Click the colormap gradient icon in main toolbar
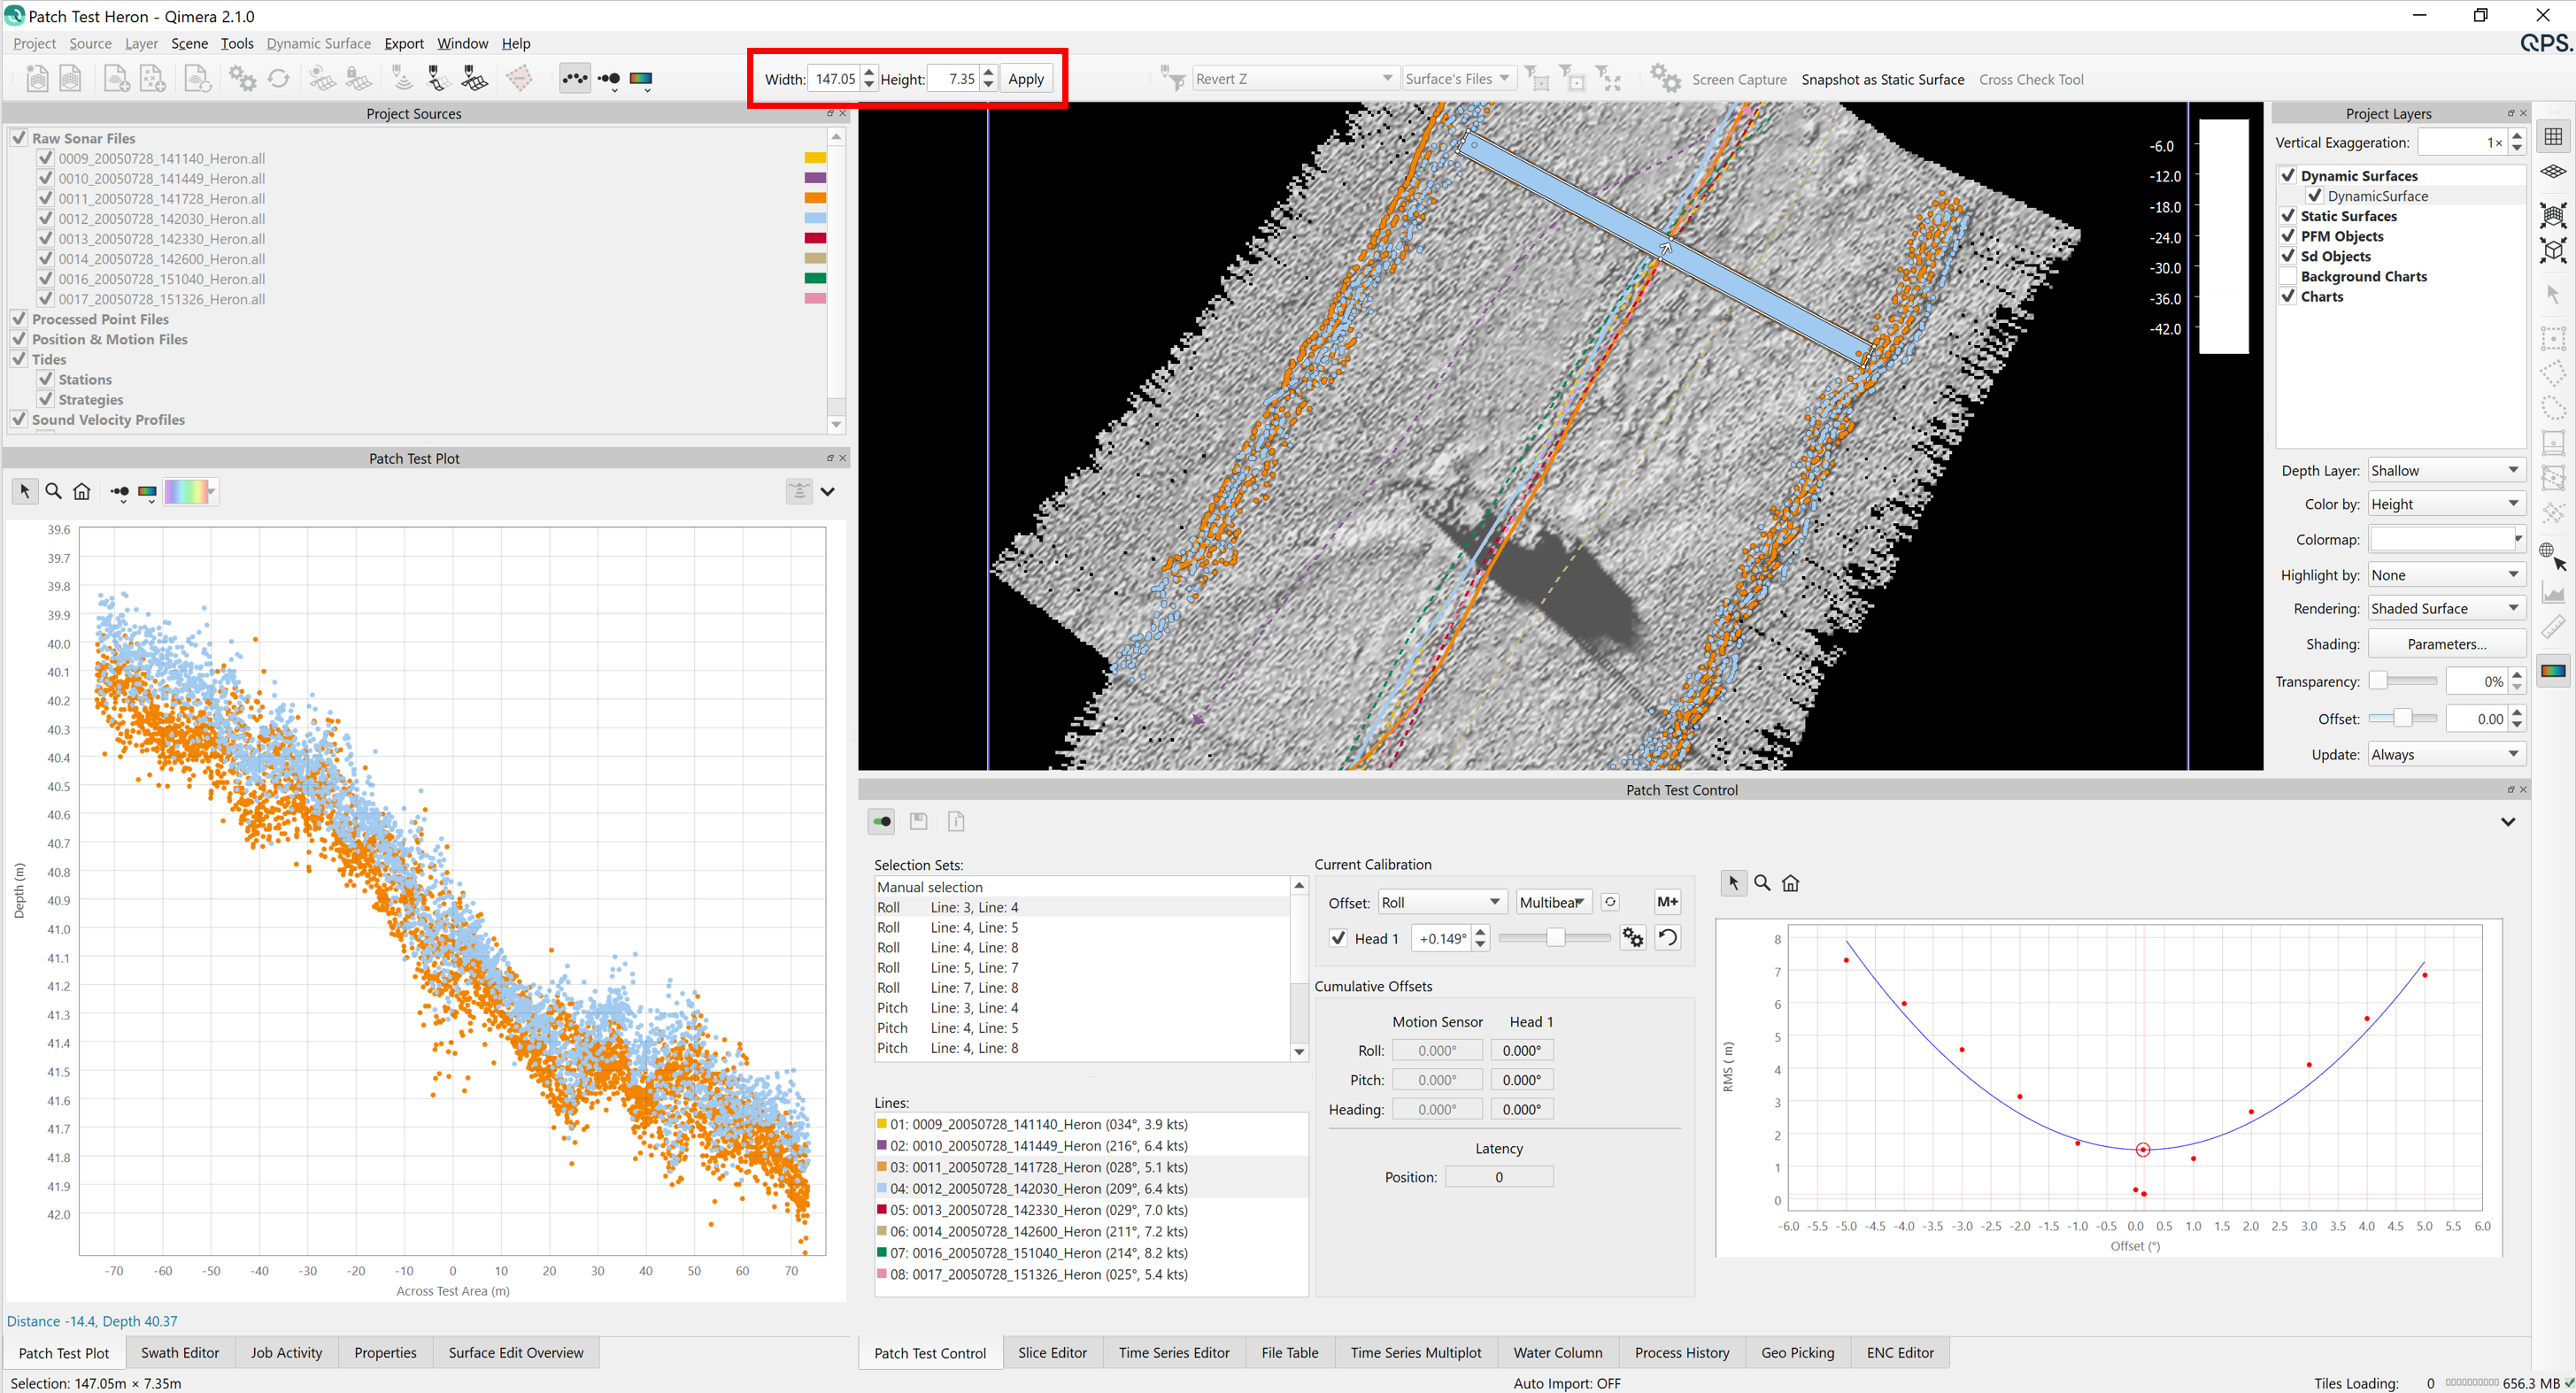 pyautogui.click(x=641, y=78)
